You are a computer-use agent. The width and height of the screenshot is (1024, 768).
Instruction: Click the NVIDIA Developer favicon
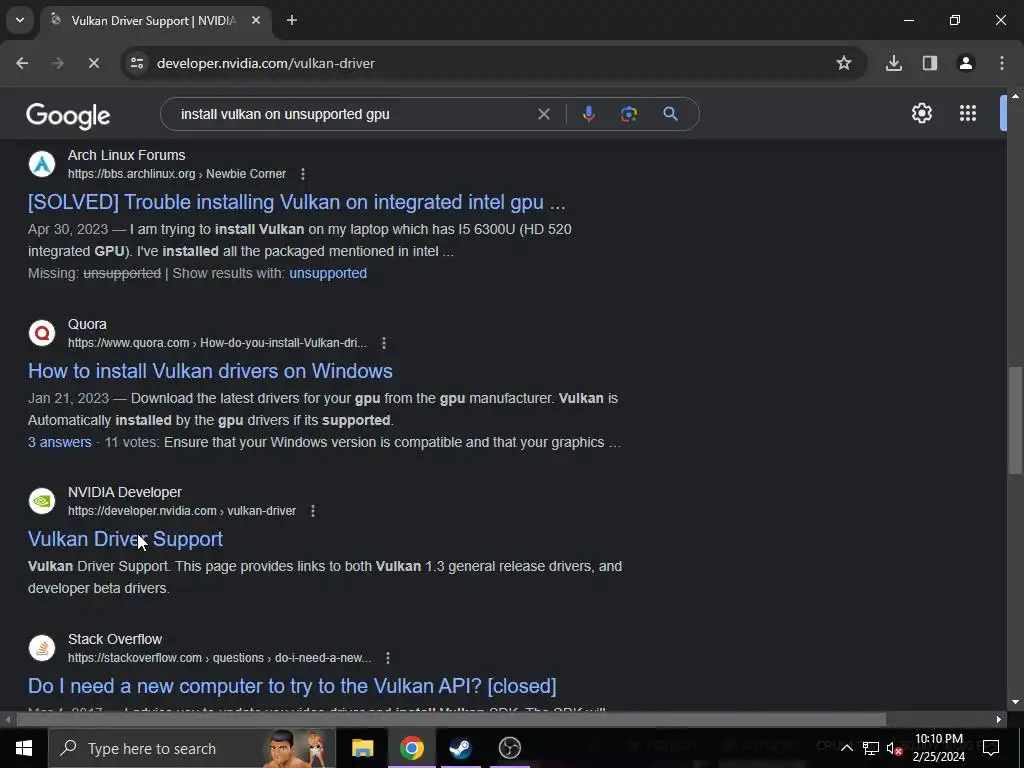42,501
